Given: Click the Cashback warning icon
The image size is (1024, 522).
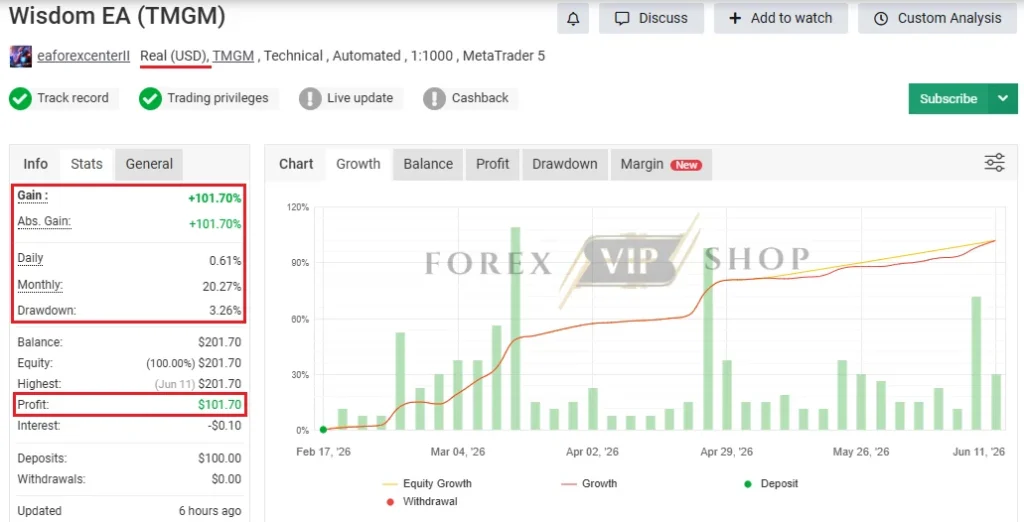Looking at the screenshot, I should click(x=434, y=99).
